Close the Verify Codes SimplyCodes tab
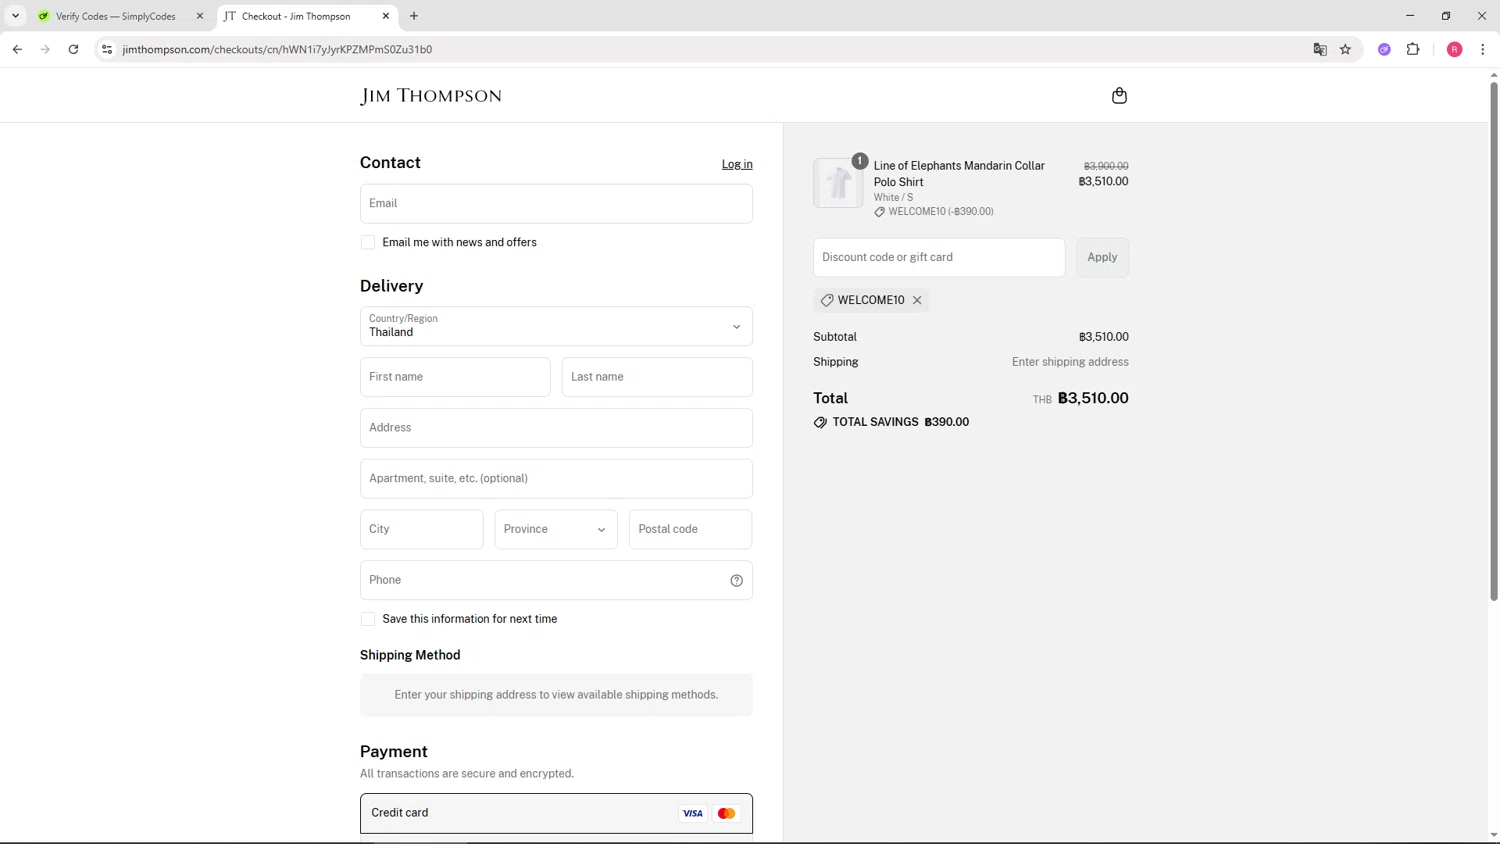Image resolution: width=1500 pixels, height=844 pixels. 199,16
